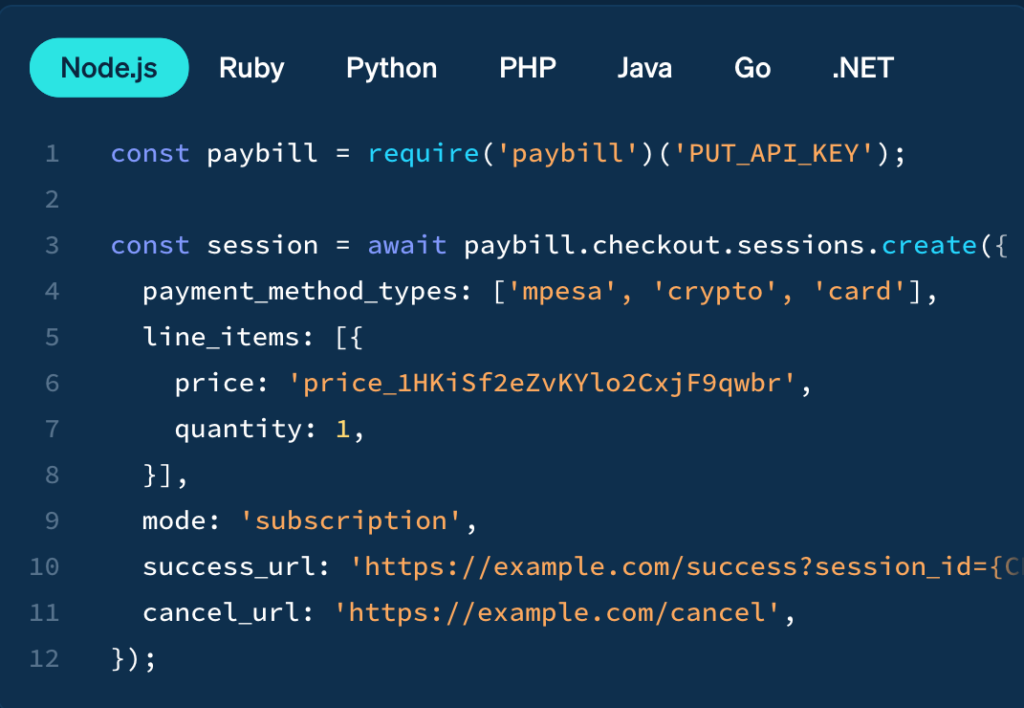
Task: Switch to the PHP tab
Action: [527, 68]
